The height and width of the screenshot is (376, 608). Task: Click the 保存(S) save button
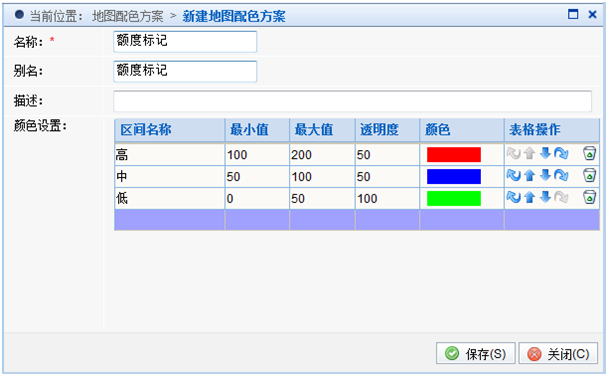point(475,353)
